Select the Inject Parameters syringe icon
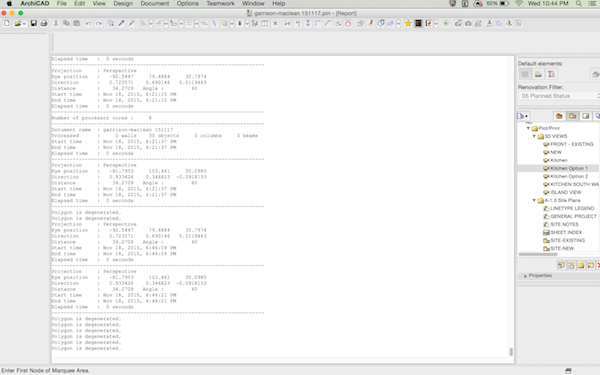This screenshot has height=375, width=600. (x=132, y=23)
